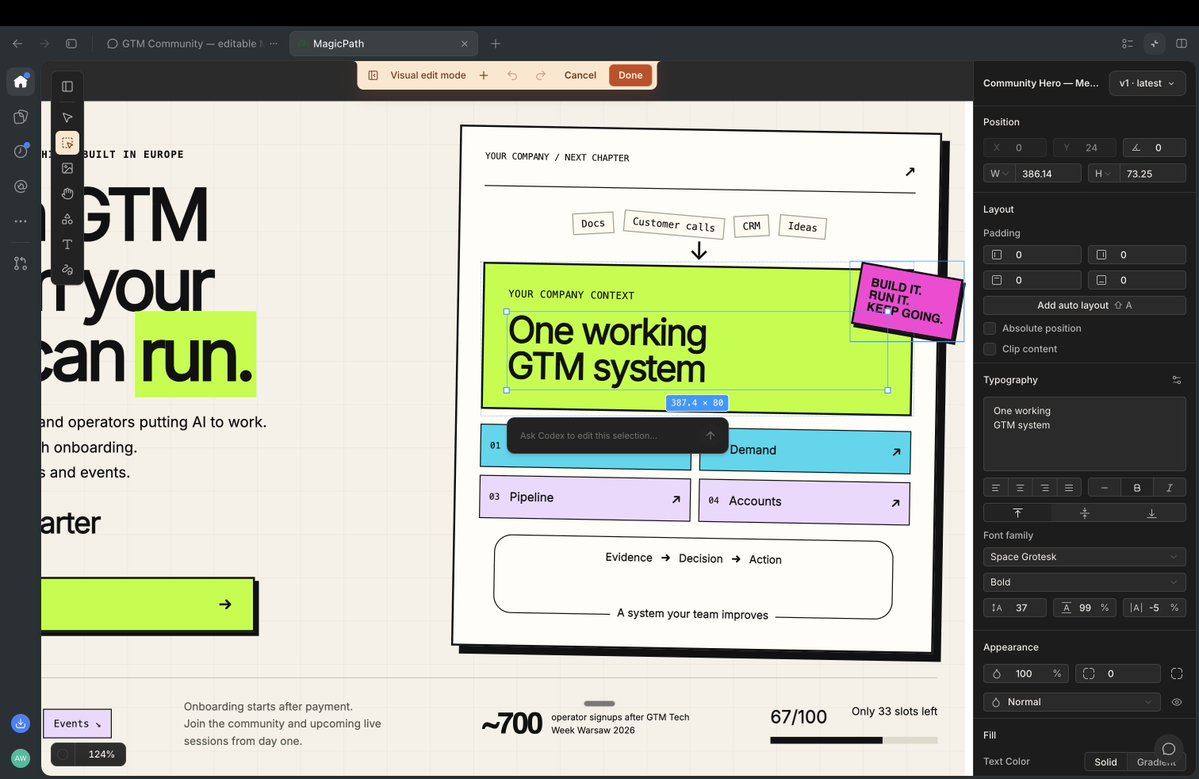1199x779 pixels.
Task: Open the Space Grotesk font family dropdown
Action: (x=1084, y=557)
